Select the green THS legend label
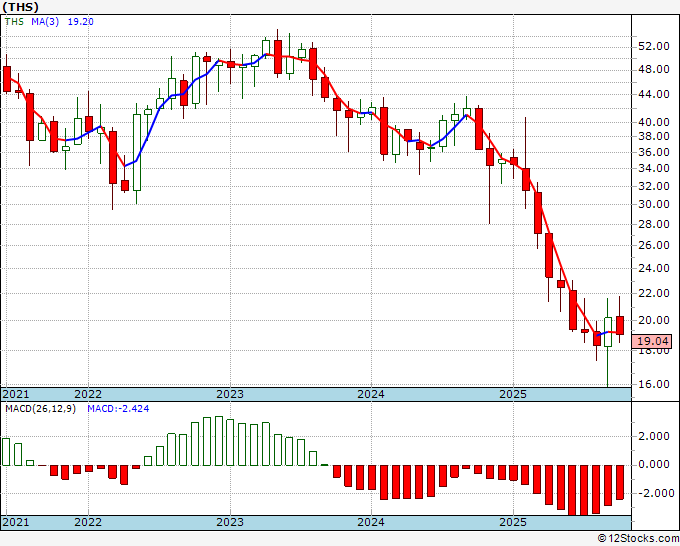Viewport: 680px width, 546px height. pyautogui.click(x=14, y=22)
